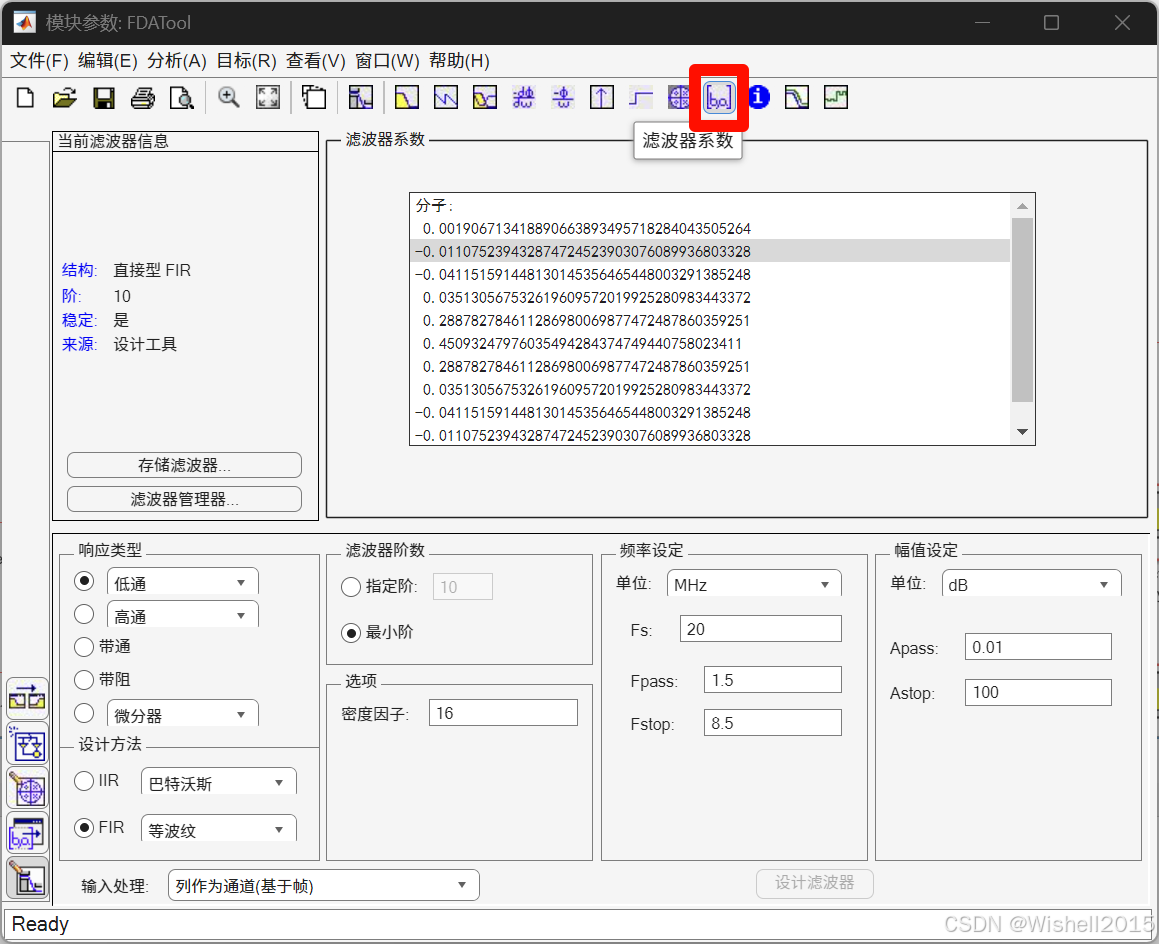Show filter coefficients toolbar icon

pyautogui.click(x=719, y=98)
